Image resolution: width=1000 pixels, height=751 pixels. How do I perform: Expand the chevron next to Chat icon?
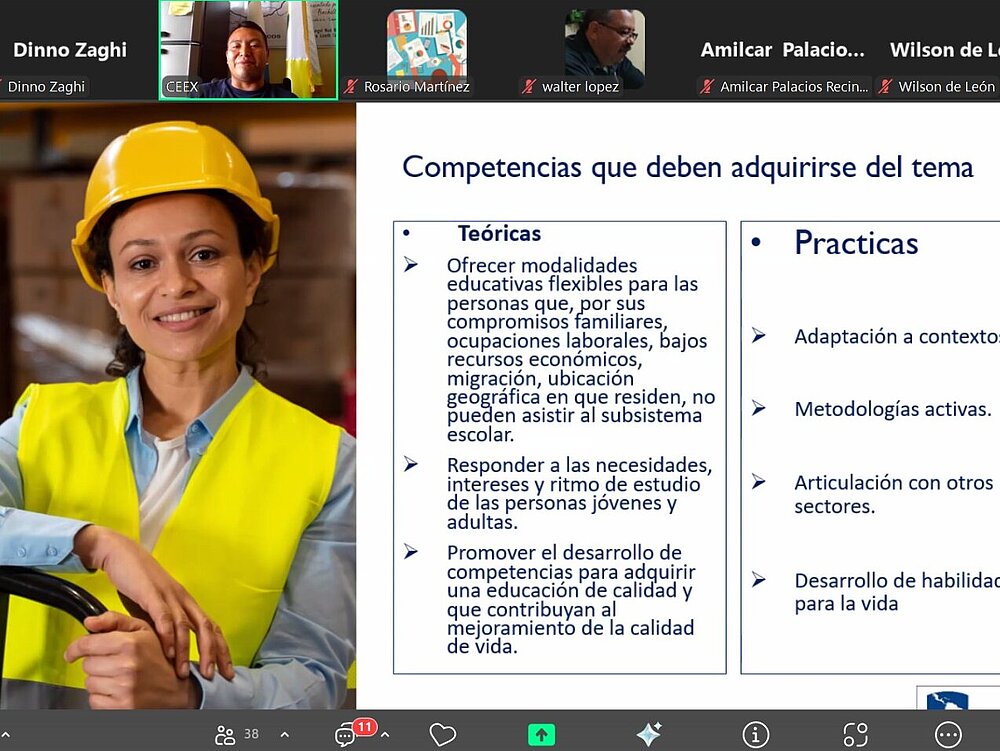385,735
